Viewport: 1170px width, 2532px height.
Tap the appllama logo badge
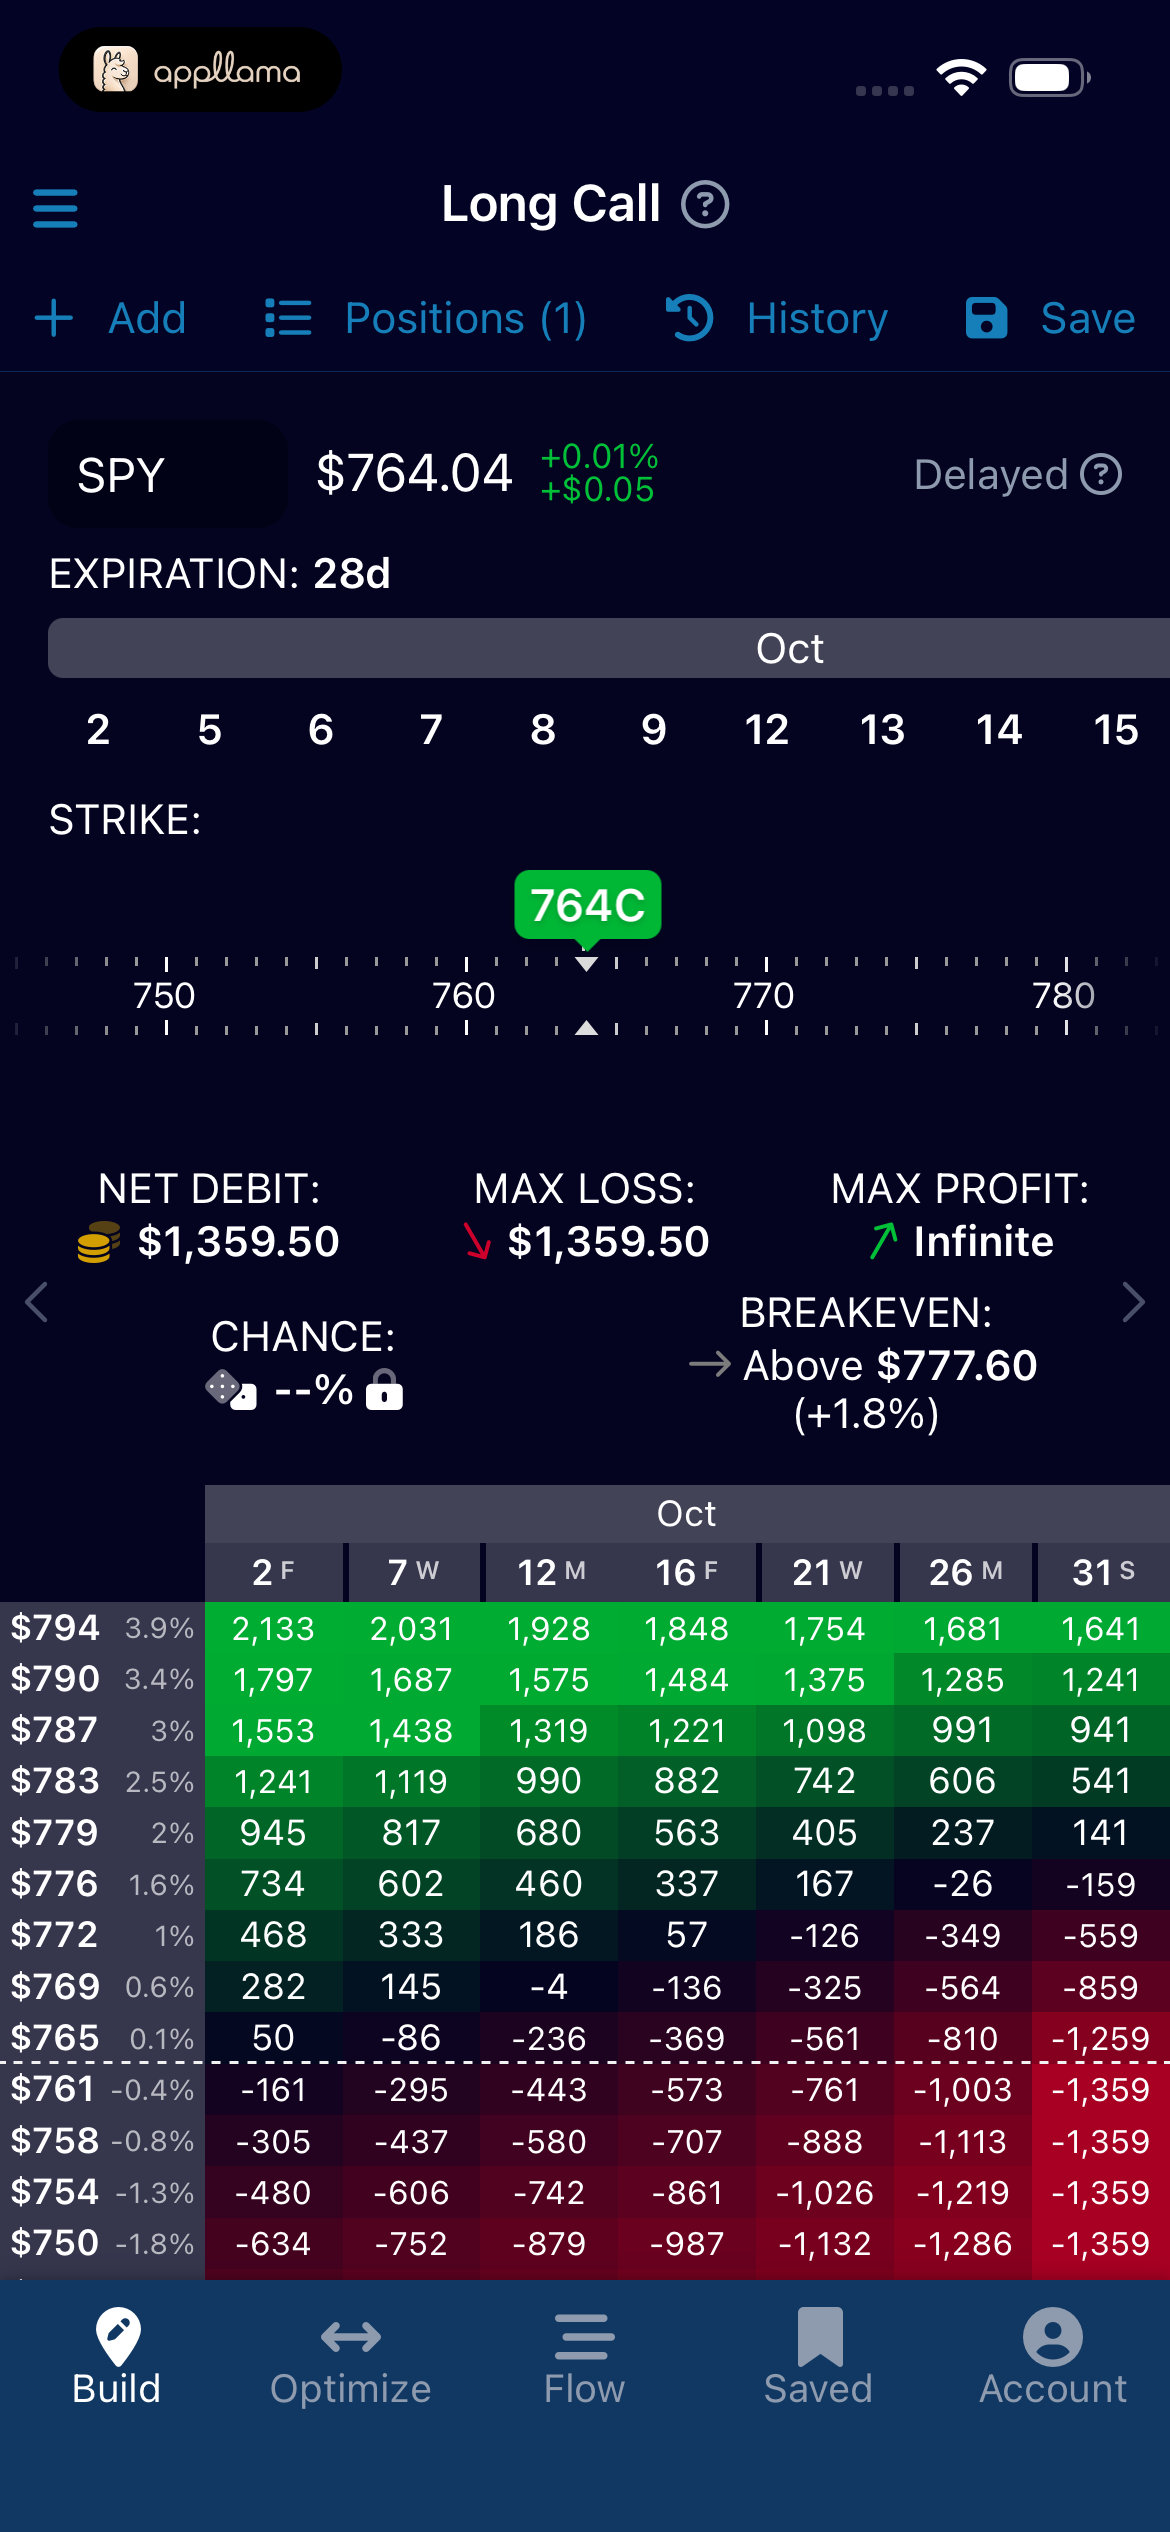click(200, 70)
